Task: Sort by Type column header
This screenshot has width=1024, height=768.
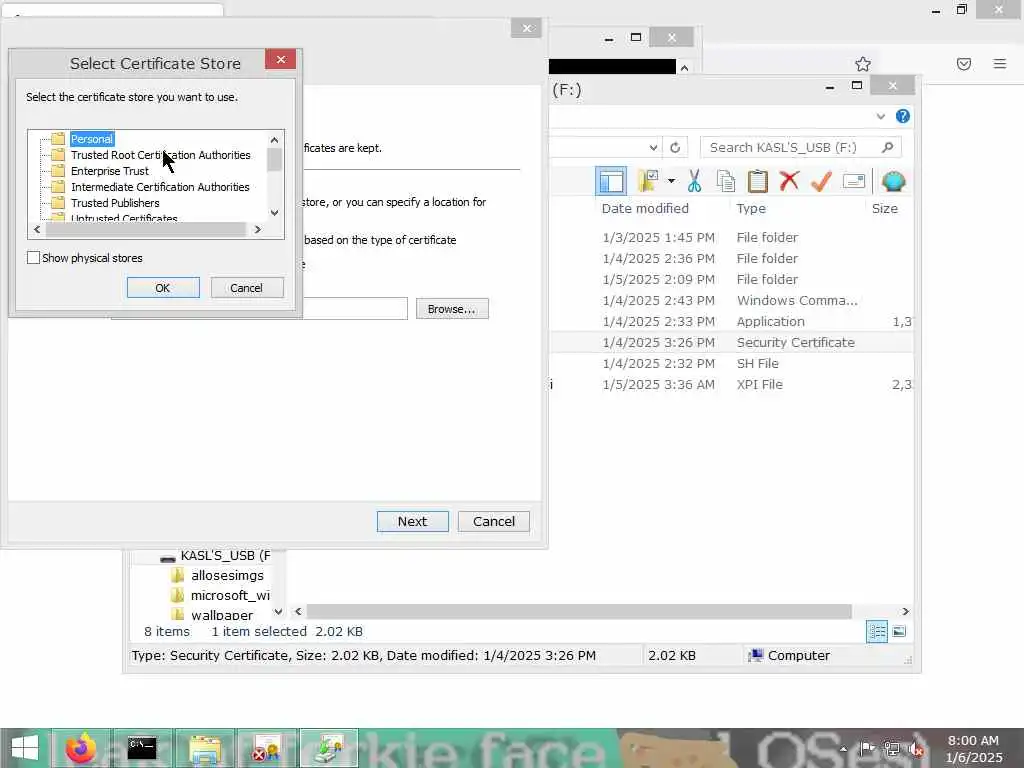Action: tap(751, 208)
